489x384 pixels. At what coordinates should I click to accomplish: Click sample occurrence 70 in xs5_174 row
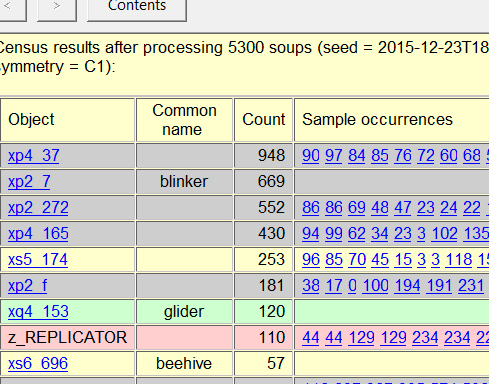click(x=357, y=260)
